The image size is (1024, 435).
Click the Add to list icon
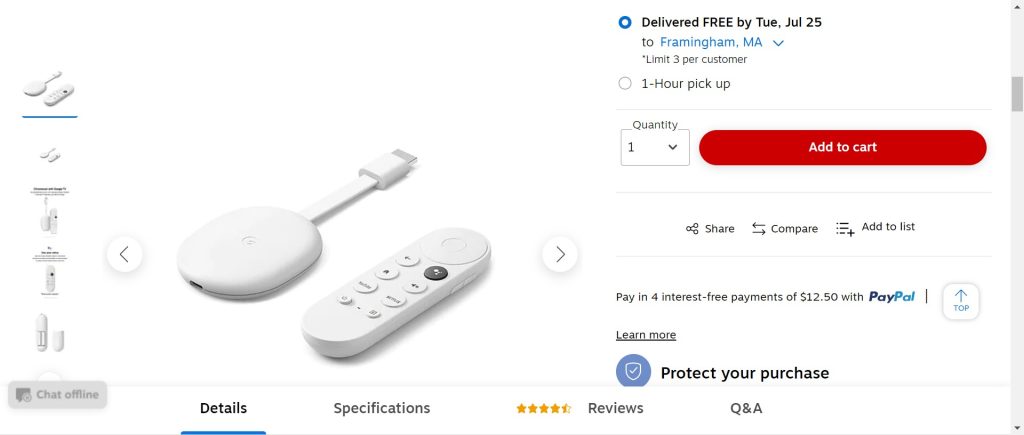coord(845,229)
